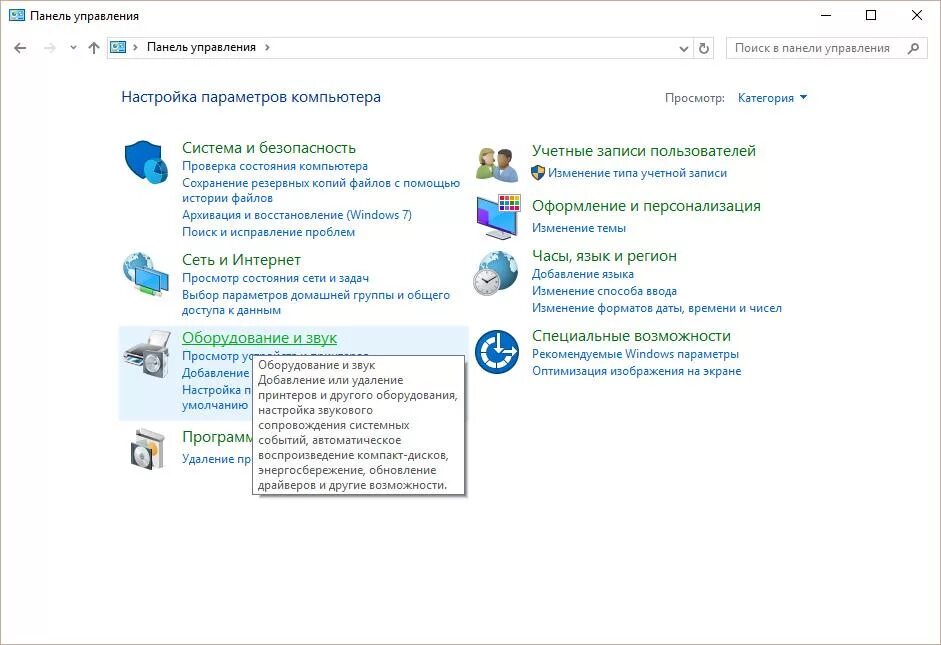
Task: Open Архивация и восстановление (Windows 7)
Action: (297, 215)
